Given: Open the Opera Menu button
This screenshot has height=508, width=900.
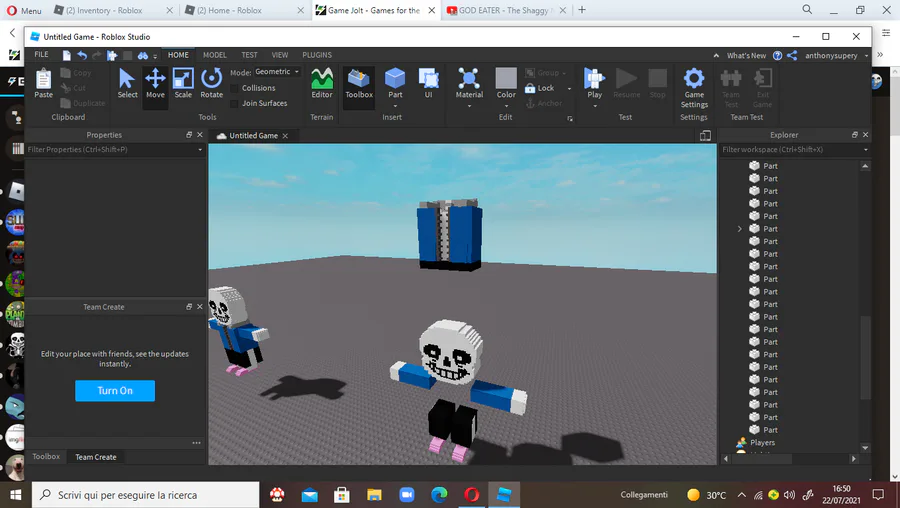Looking at the screenshot, I should click(24, 10).
